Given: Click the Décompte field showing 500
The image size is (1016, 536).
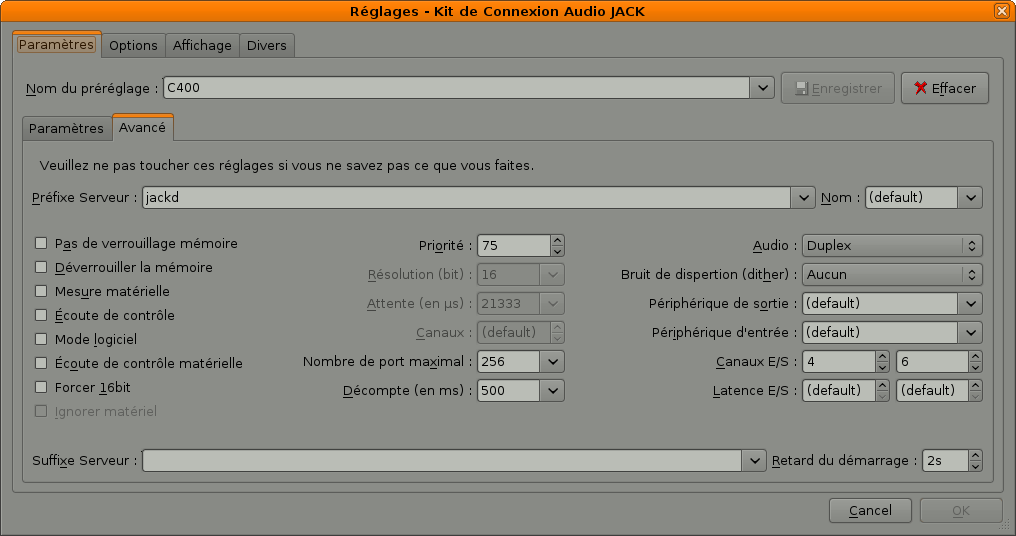Looking at the screenshot, I should click(x=509, y=391).
